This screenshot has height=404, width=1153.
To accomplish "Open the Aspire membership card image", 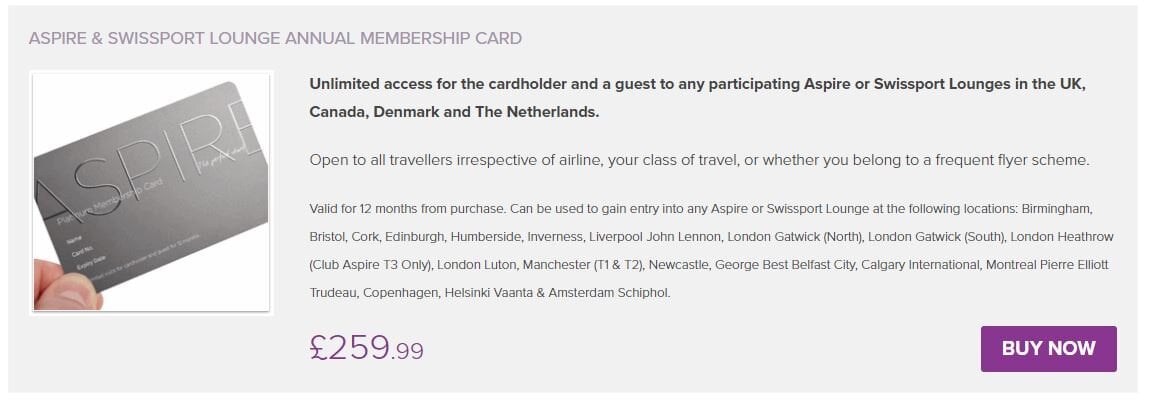I will 151,193.
